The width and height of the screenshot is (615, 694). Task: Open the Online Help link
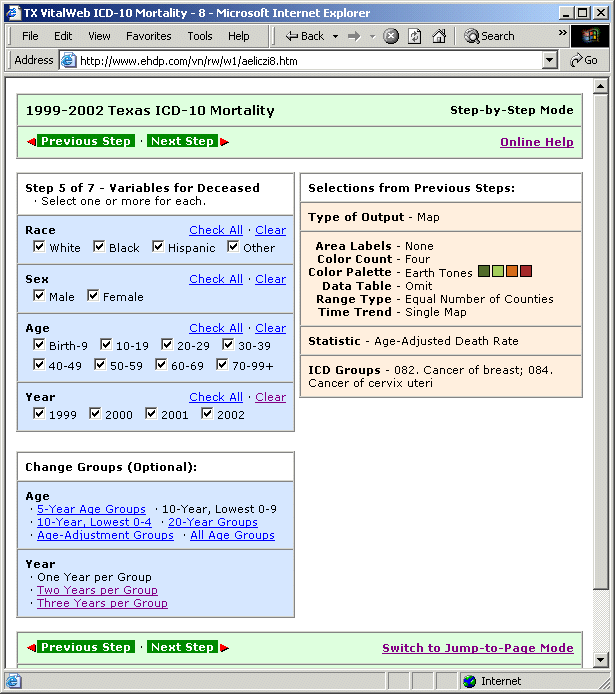[x=536, y=142]
